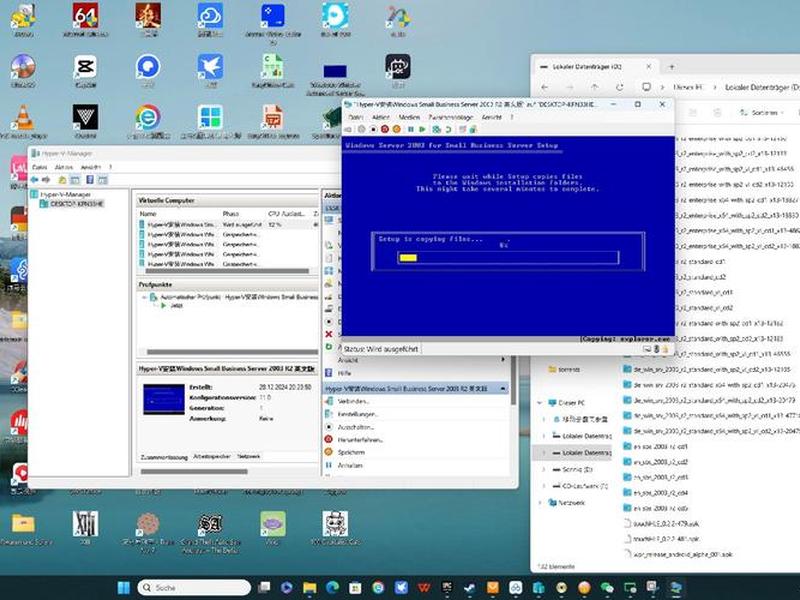Click Windows Start button on taskbar
The width and height of the screenshot is (800, 600).
(x=123, y=588)
